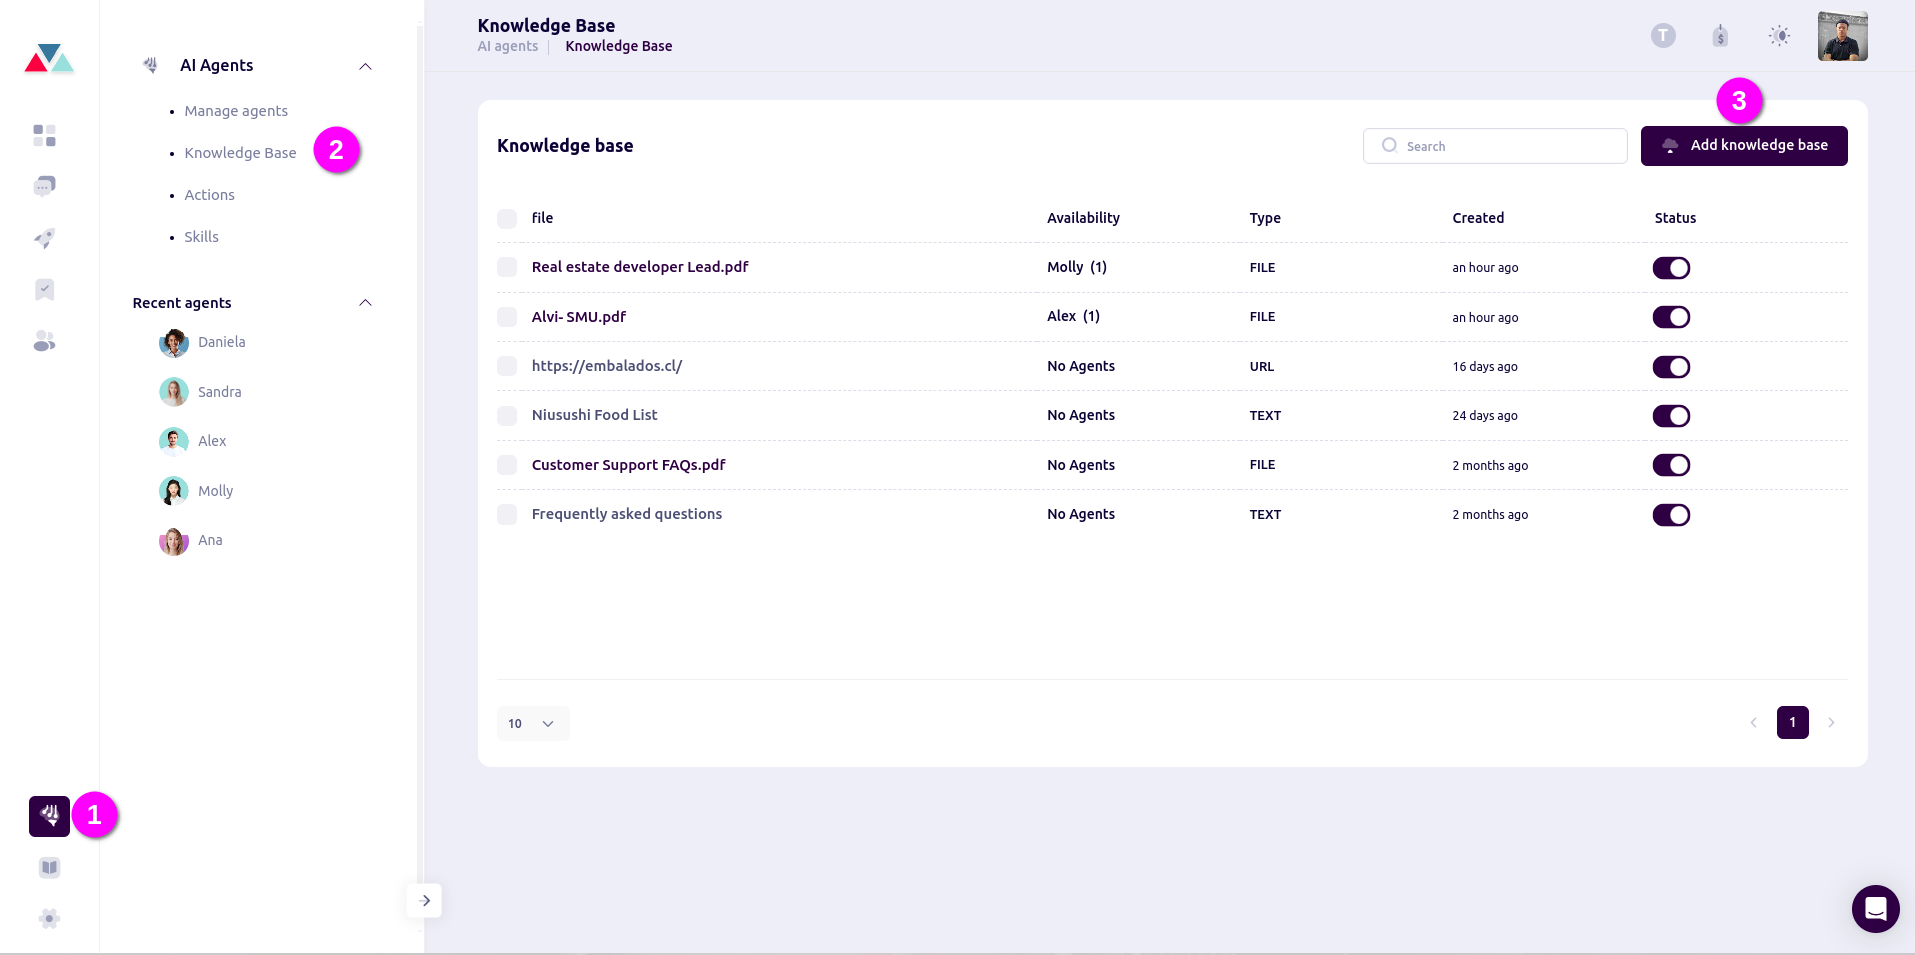The image size is (1915, 955).
Task: Click the Availability column header
Action: coord(1083,218)
